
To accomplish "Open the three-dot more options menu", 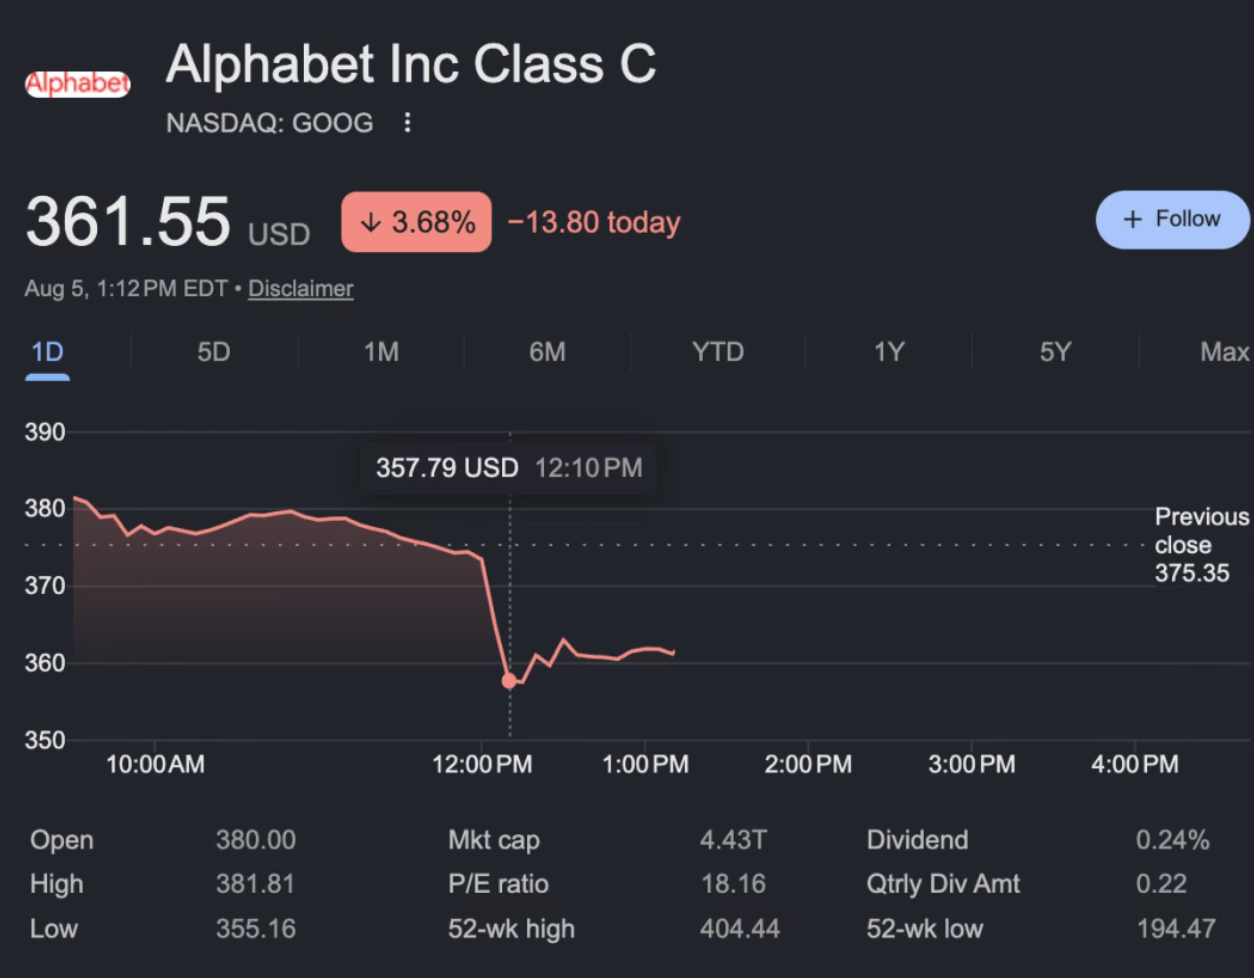I will [x=407, y=123].
